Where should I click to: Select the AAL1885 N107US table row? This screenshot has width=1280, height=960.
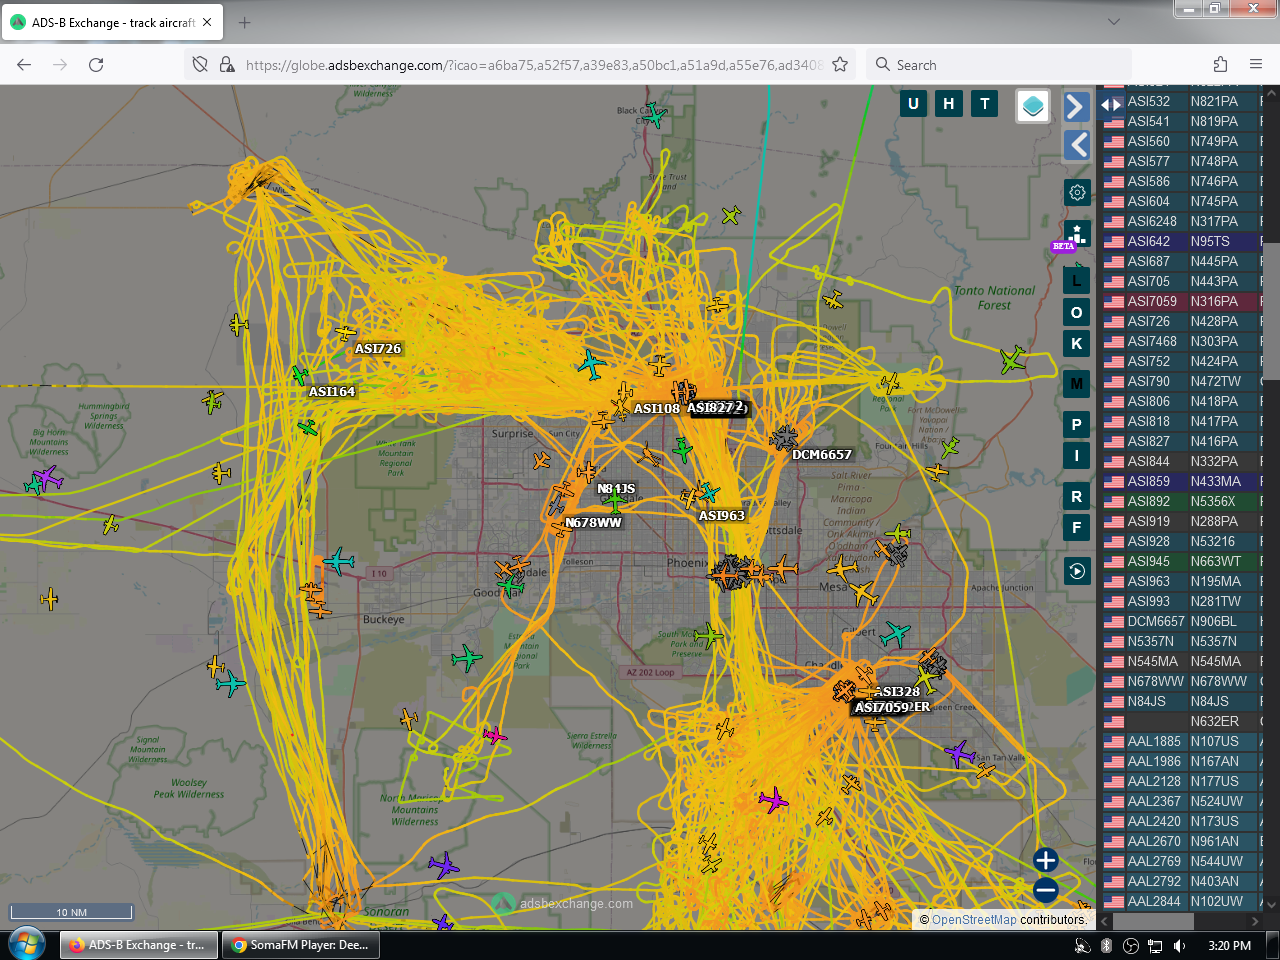(1182, 741)
